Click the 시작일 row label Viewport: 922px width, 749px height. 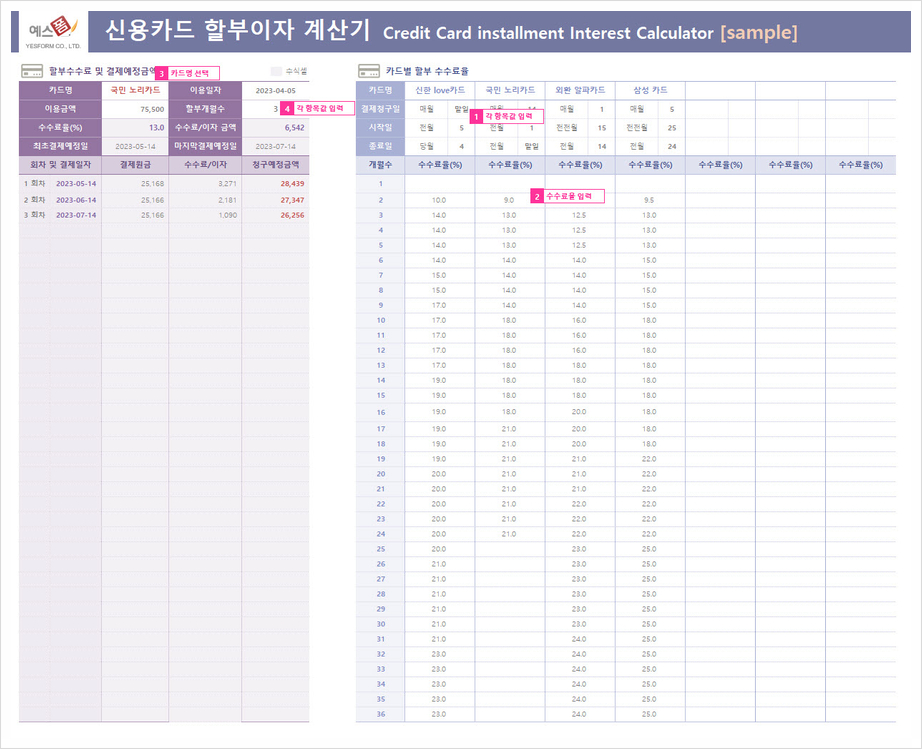click(x=380, y=128)
